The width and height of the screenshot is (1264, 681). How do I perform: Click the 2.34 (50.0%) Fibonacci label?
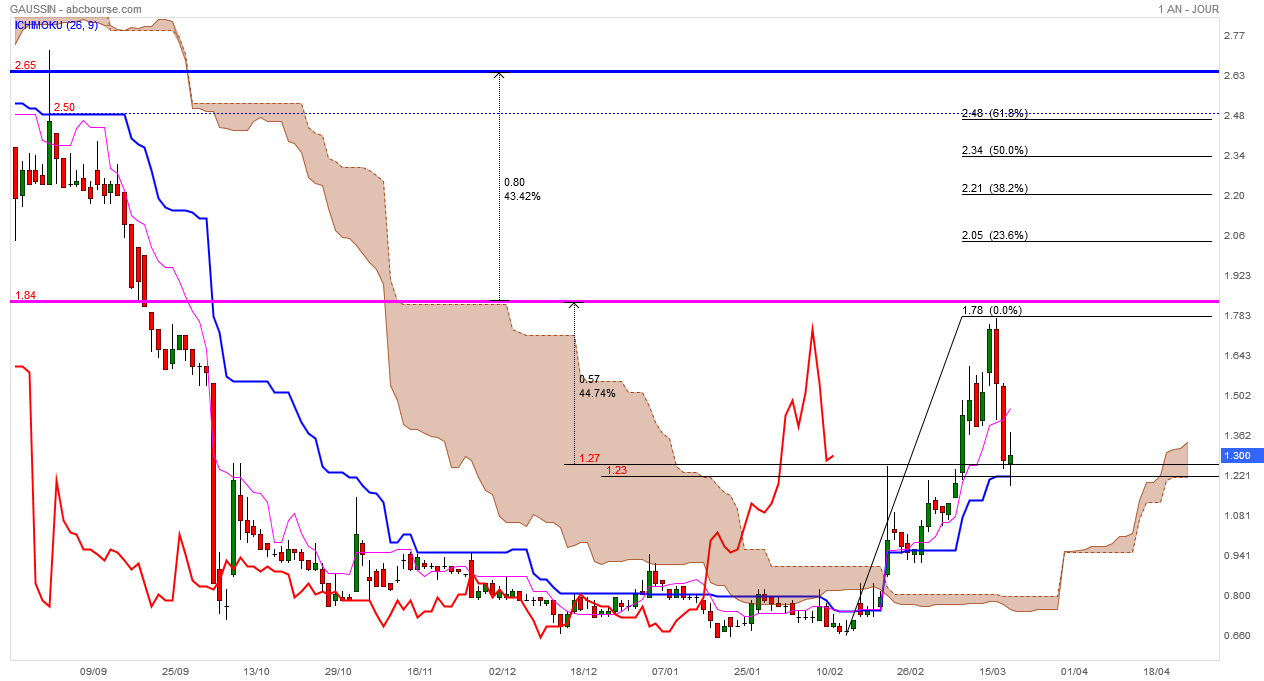pos(994,151)
